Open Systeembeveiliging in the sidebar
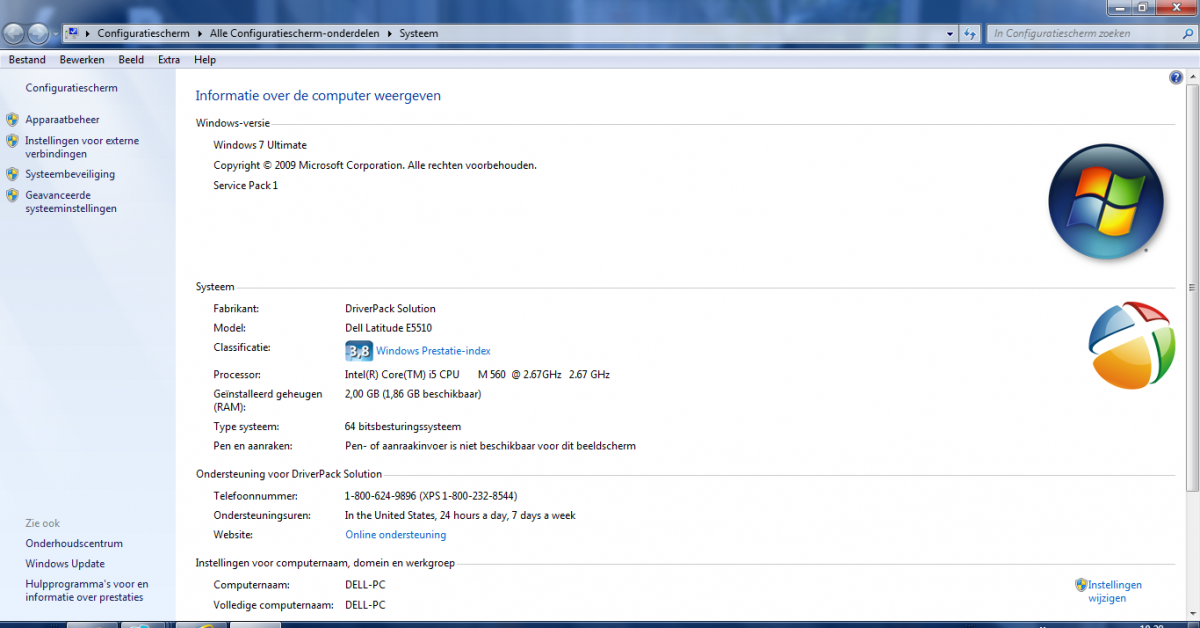This screenshot has width=1200, height=628. pyautogui.click(x=70, y=174)
